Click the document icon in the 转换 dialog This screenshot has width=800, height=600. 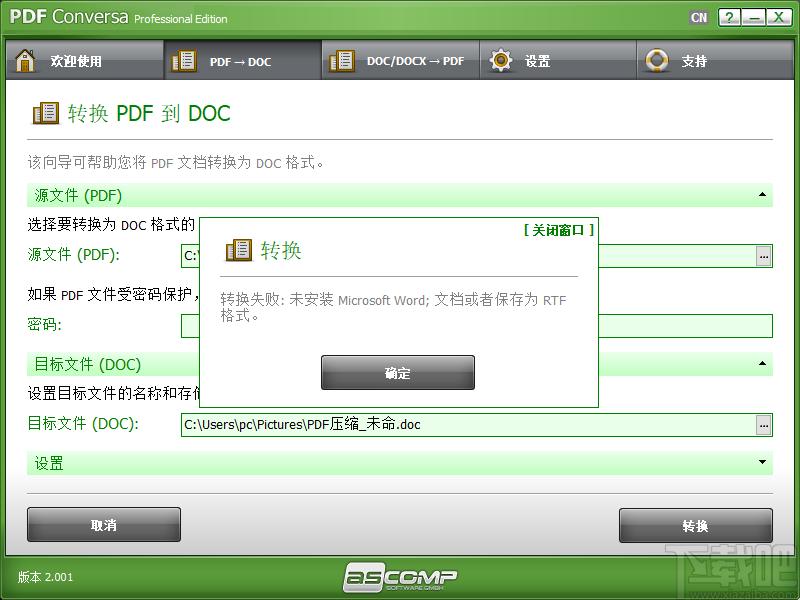[239, 251]
